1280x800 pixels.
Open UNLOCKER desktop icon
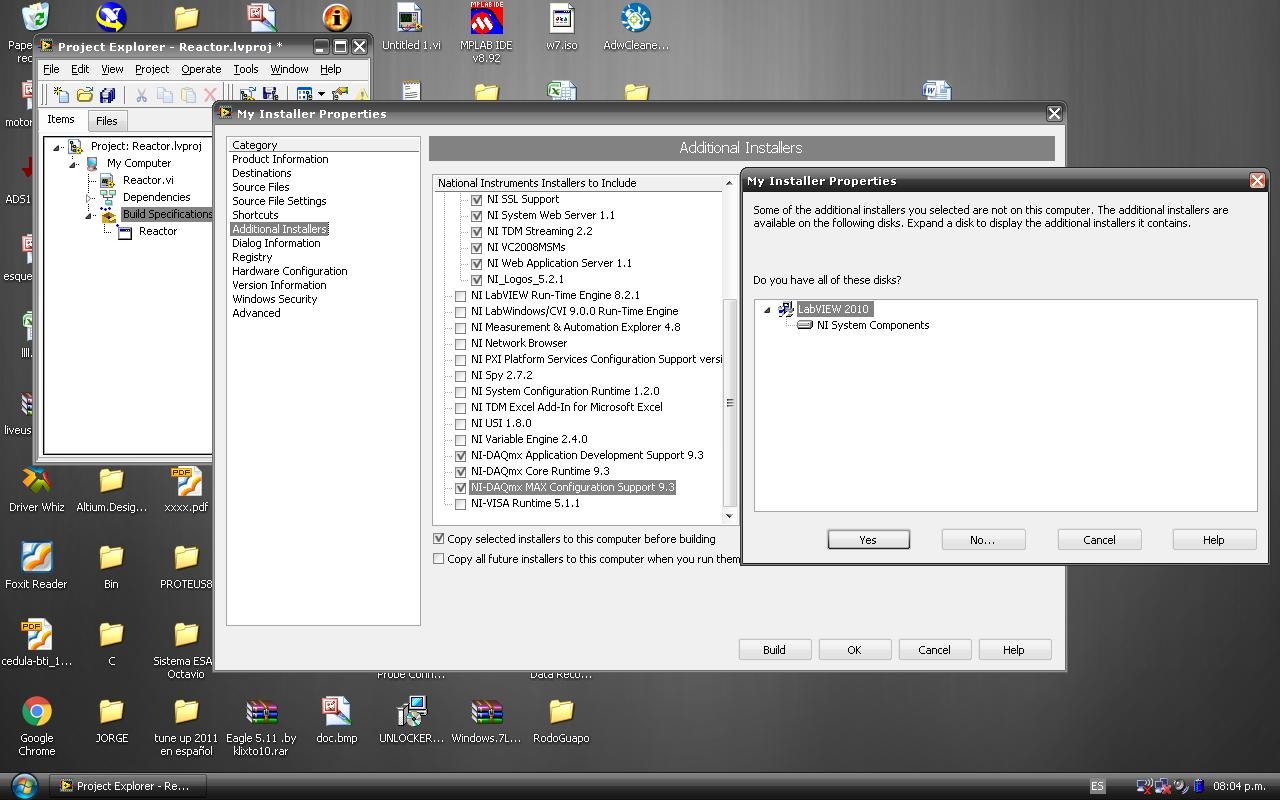[x=411, y=712]
